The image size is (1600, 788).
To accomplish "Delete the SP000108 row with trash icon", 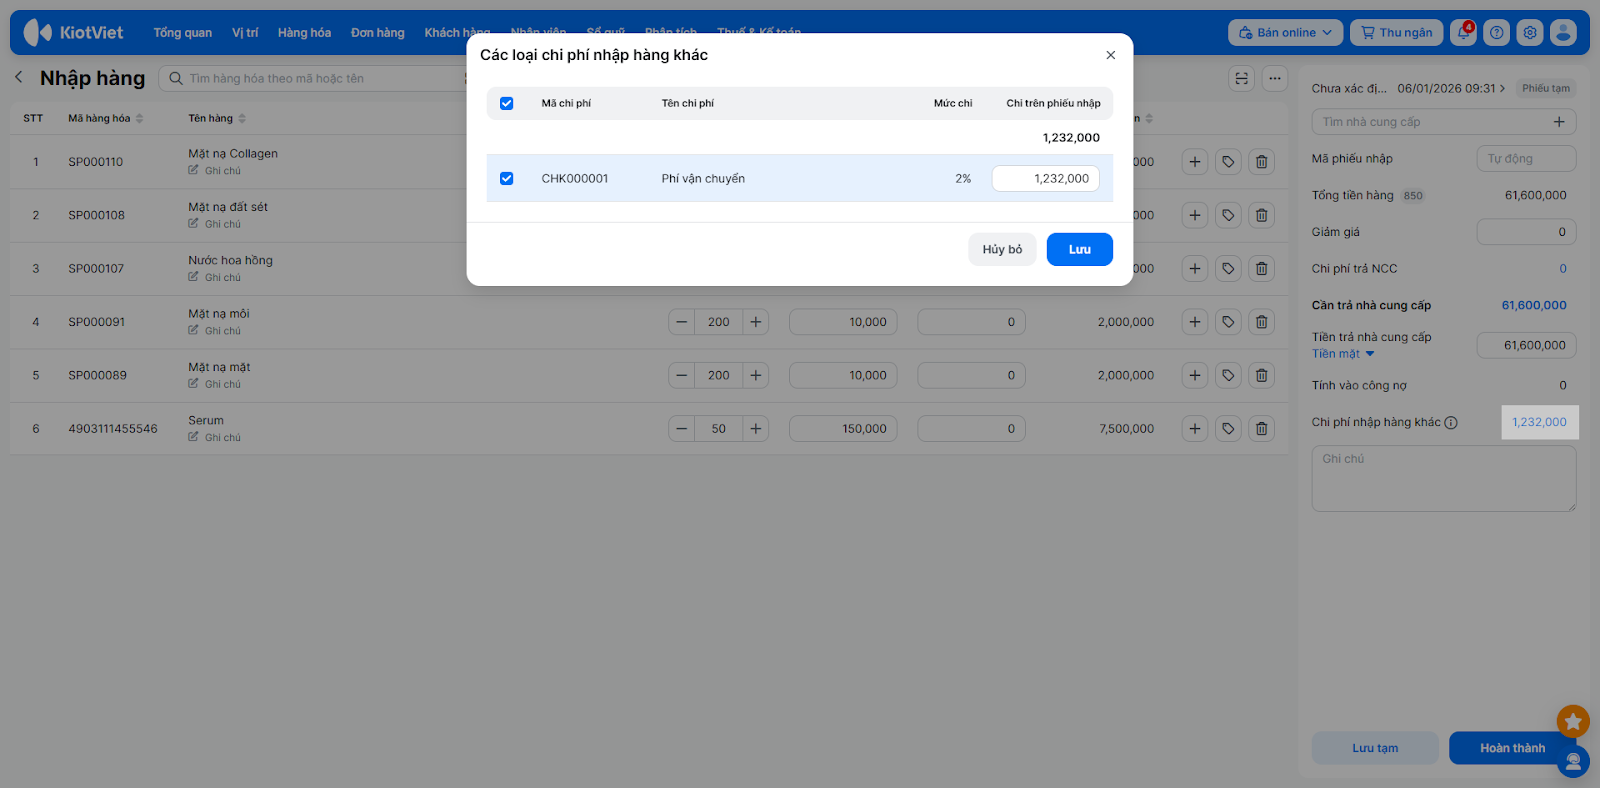I will click(1262, 215).
